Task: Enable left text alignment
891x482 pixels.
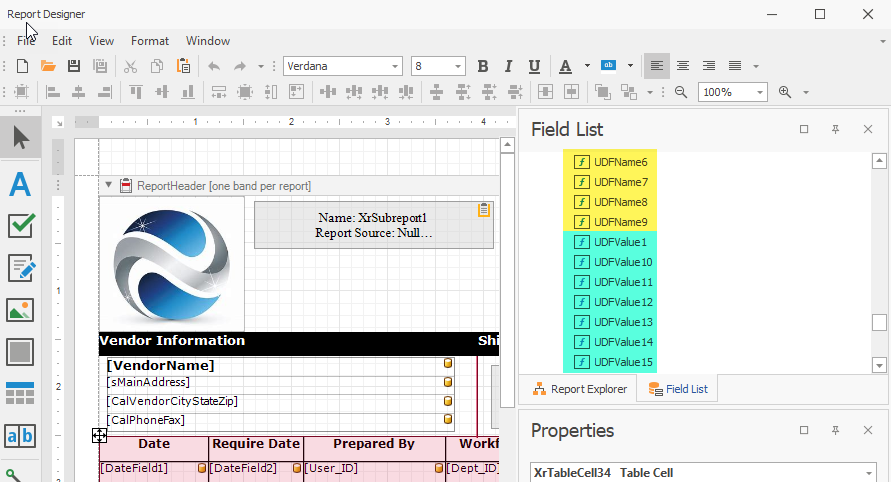Action: [x=657, y=66]
